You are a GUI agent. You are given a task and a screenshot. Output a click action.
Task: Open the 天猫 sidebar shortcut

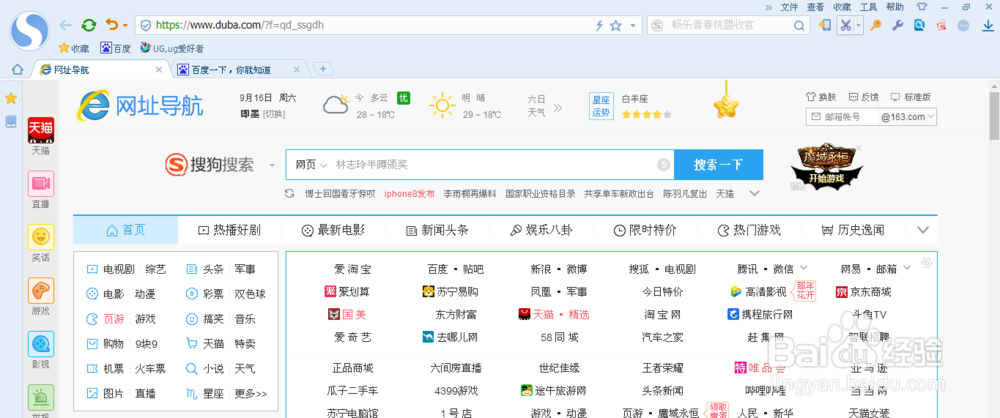pyautogui.click(x=41, y=137)
